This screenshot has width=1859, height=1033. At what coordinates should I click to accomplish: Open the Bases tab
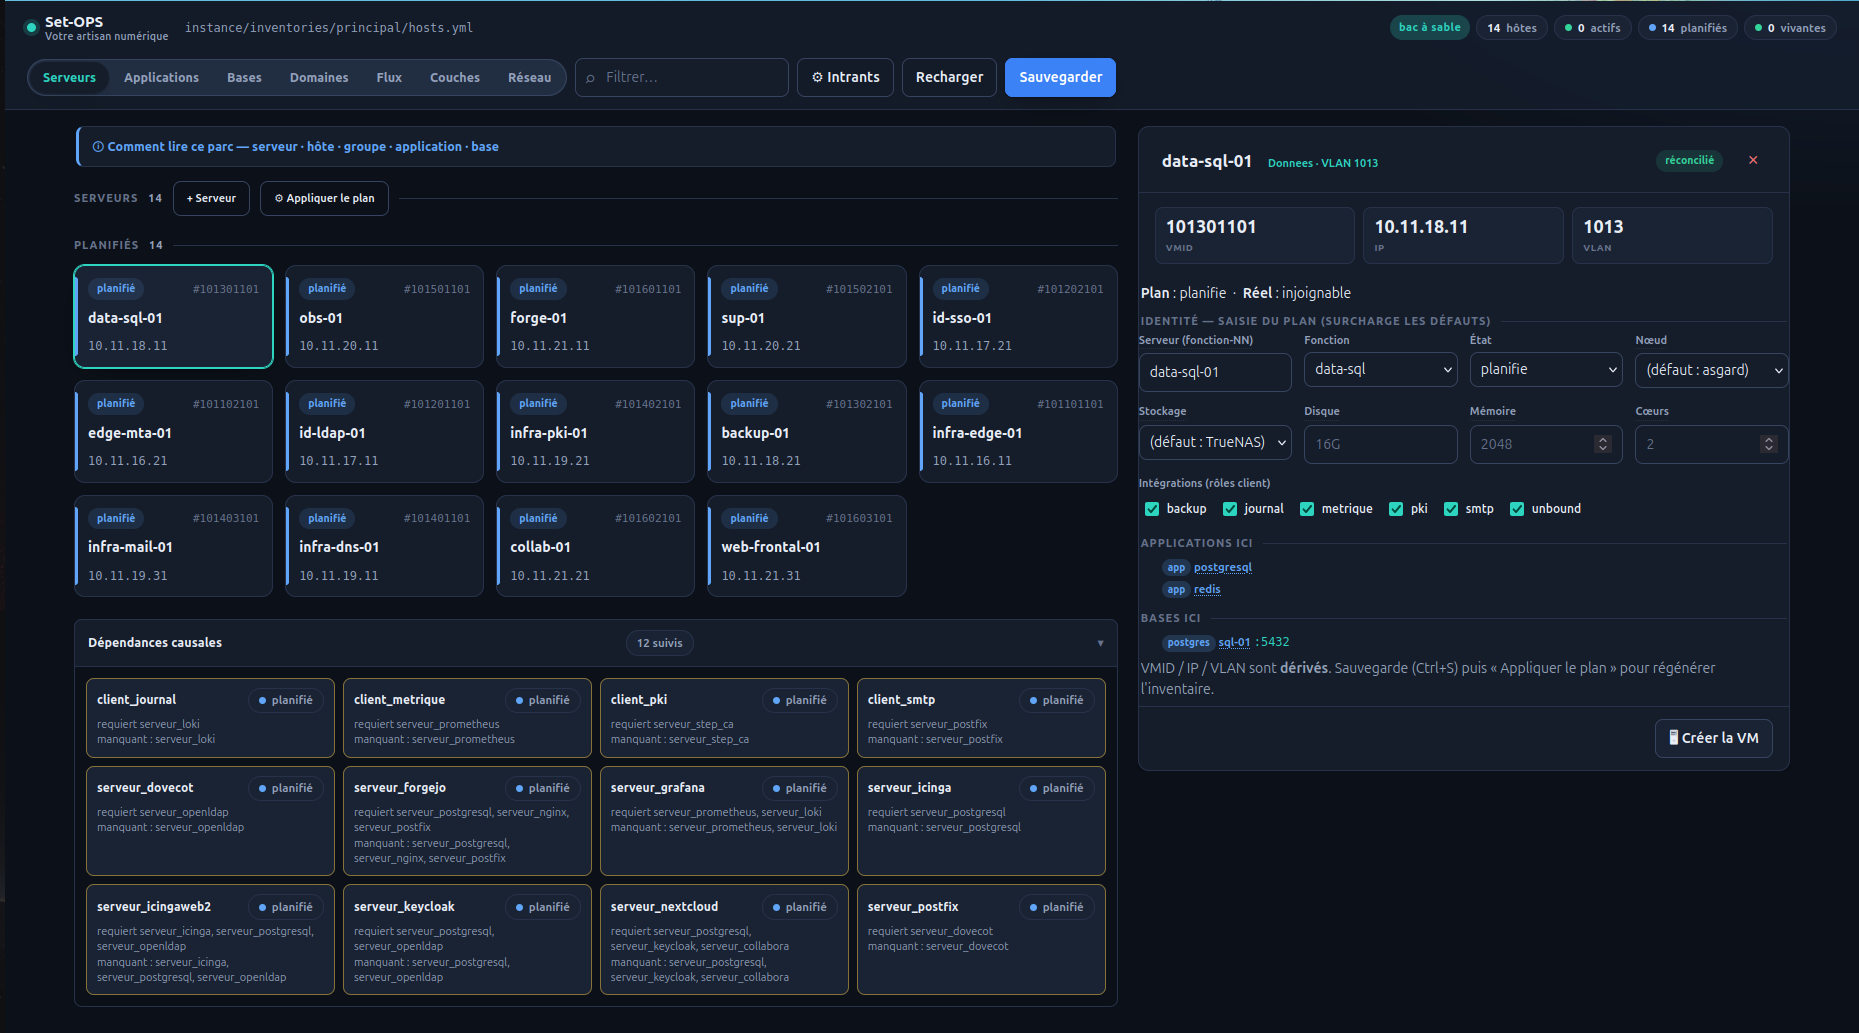click(244, 77)
